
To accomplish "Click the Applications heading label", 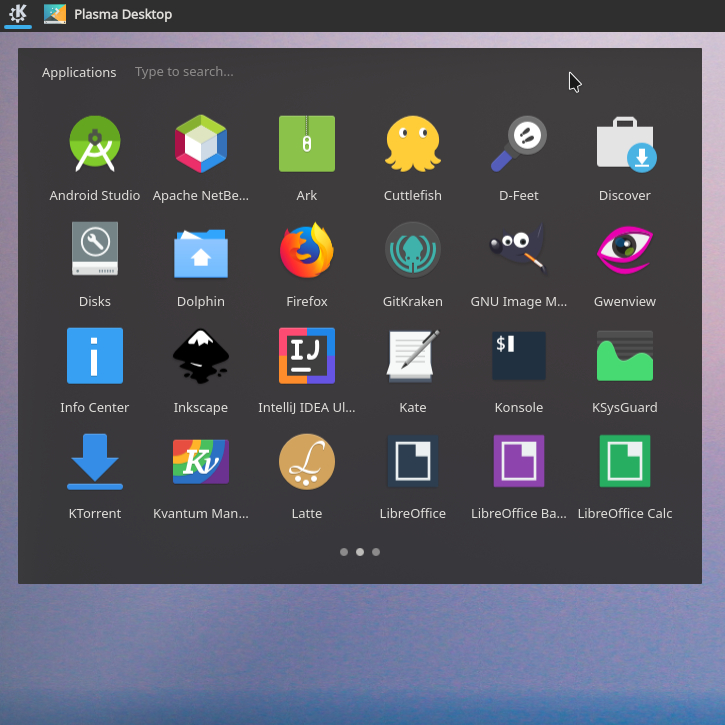I will pyautogui.click(x=79, y=73).
